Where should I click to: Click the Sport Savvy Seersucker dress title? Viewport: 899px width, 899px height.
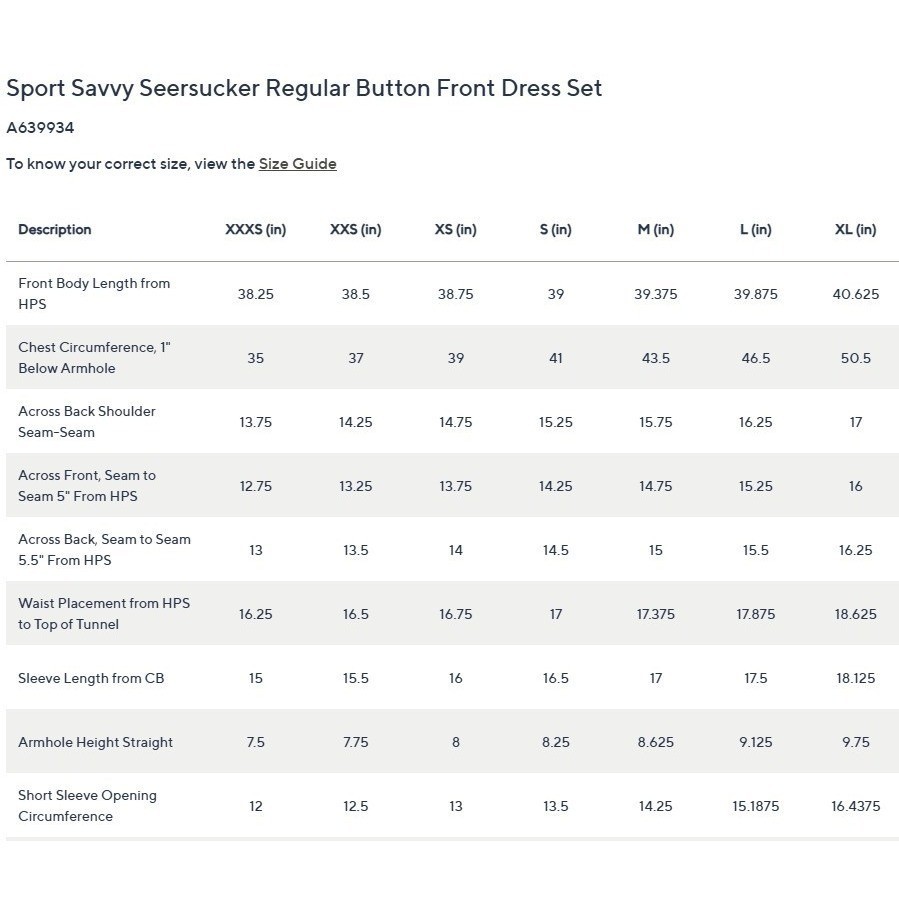[304, 88]
